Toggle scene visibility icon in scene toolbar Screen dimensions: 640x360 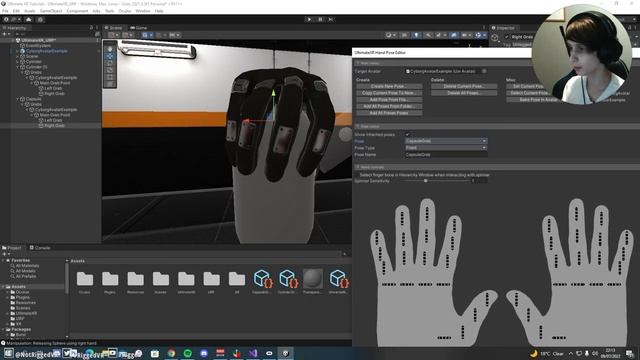[454, 35]
